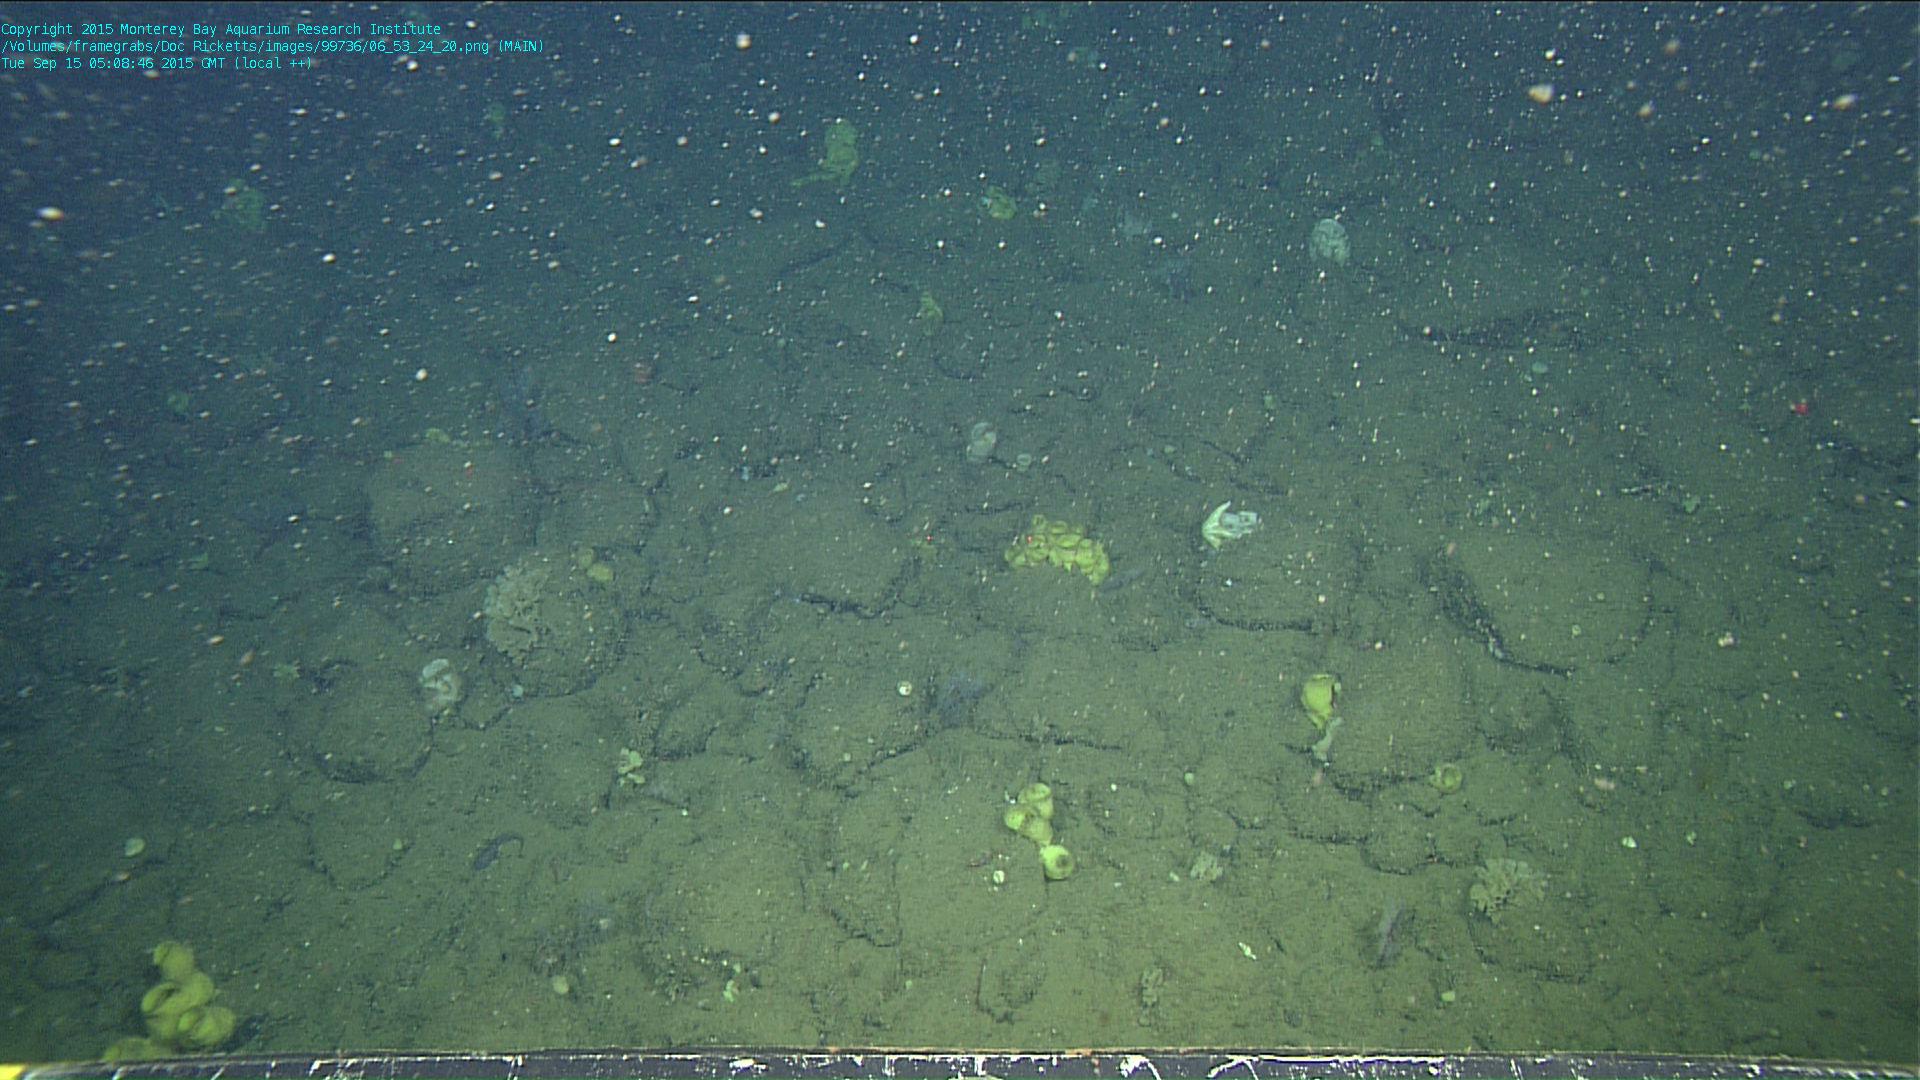Image resolution: width=1920 pixels, height=1080 pixels.
Task: Click the large yellow sponge cluster at center
Action: tap(1060, 548)
